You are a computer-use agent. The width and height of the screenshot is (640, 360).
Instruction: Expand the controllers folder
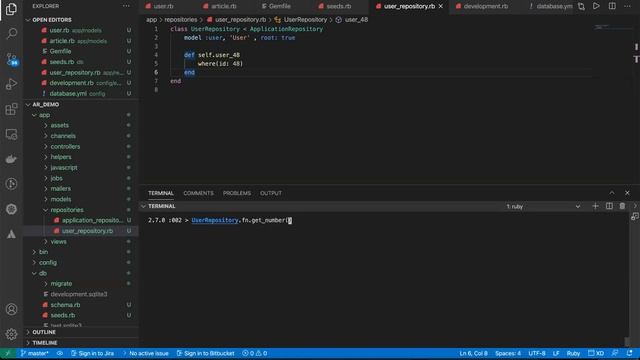(65, 147)
